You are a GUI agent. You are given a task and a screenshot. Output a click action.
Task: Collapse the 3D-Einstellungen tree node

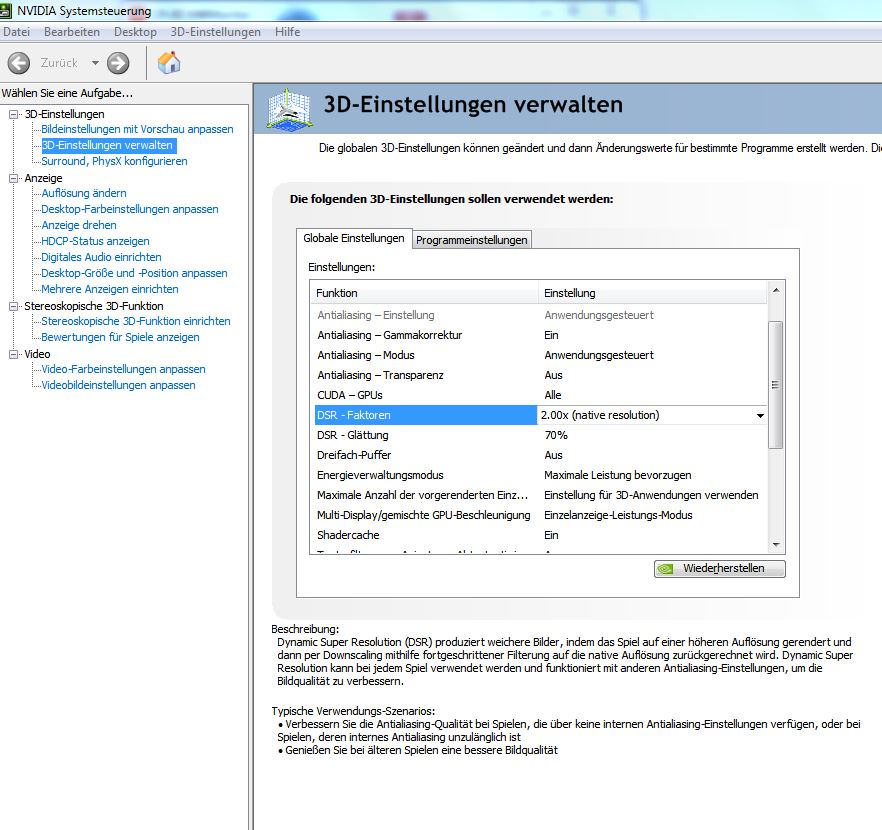click(14, 114)
